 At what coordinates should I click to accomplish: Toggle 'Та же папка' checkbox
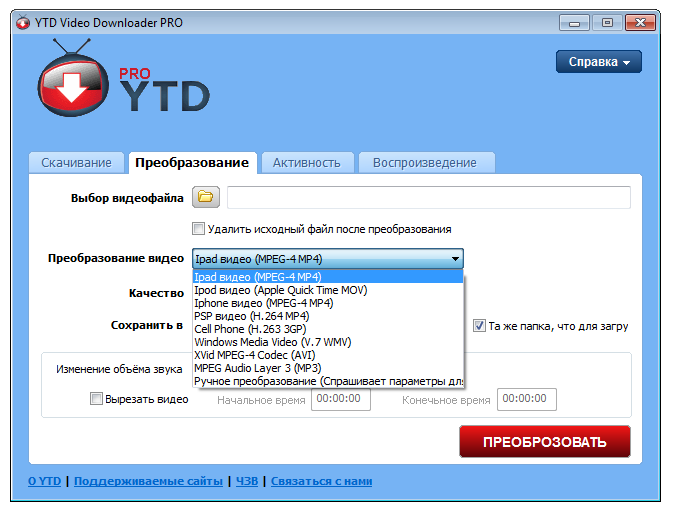[479, 325]
